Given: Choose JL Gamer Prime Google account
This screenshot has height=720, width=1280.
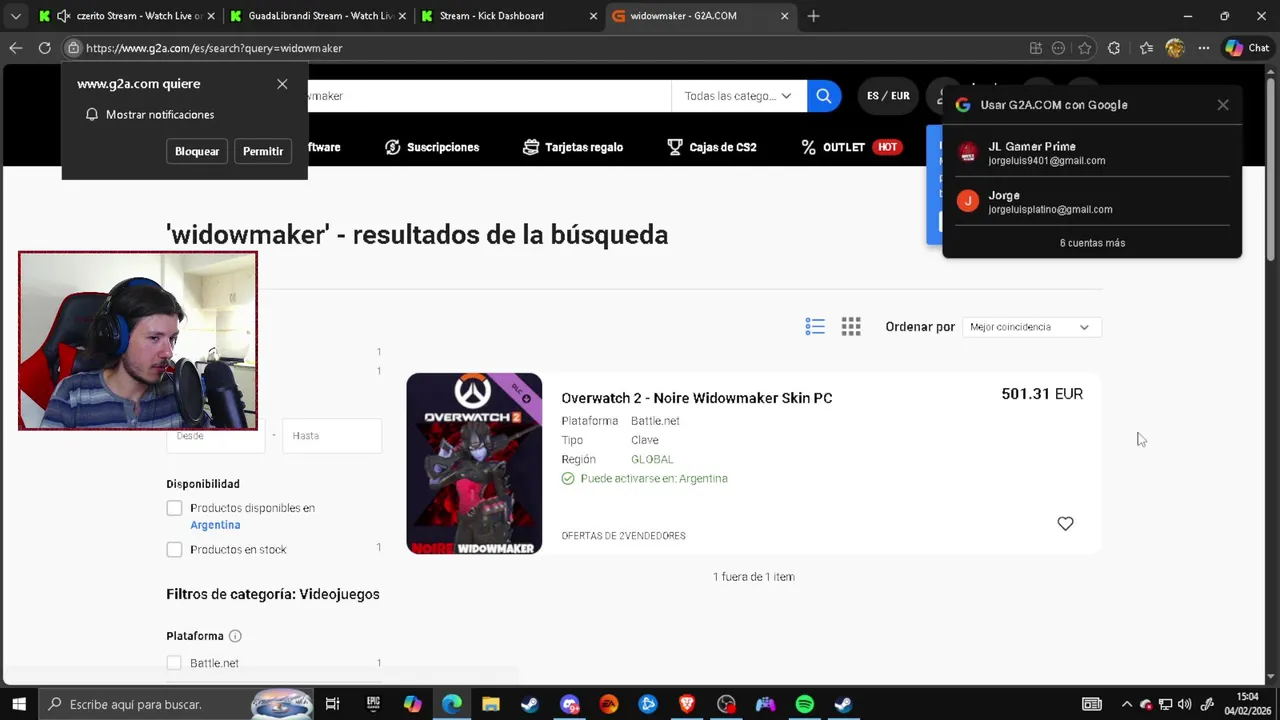Looking at the screenshot, I should (x=1092, y=153).
